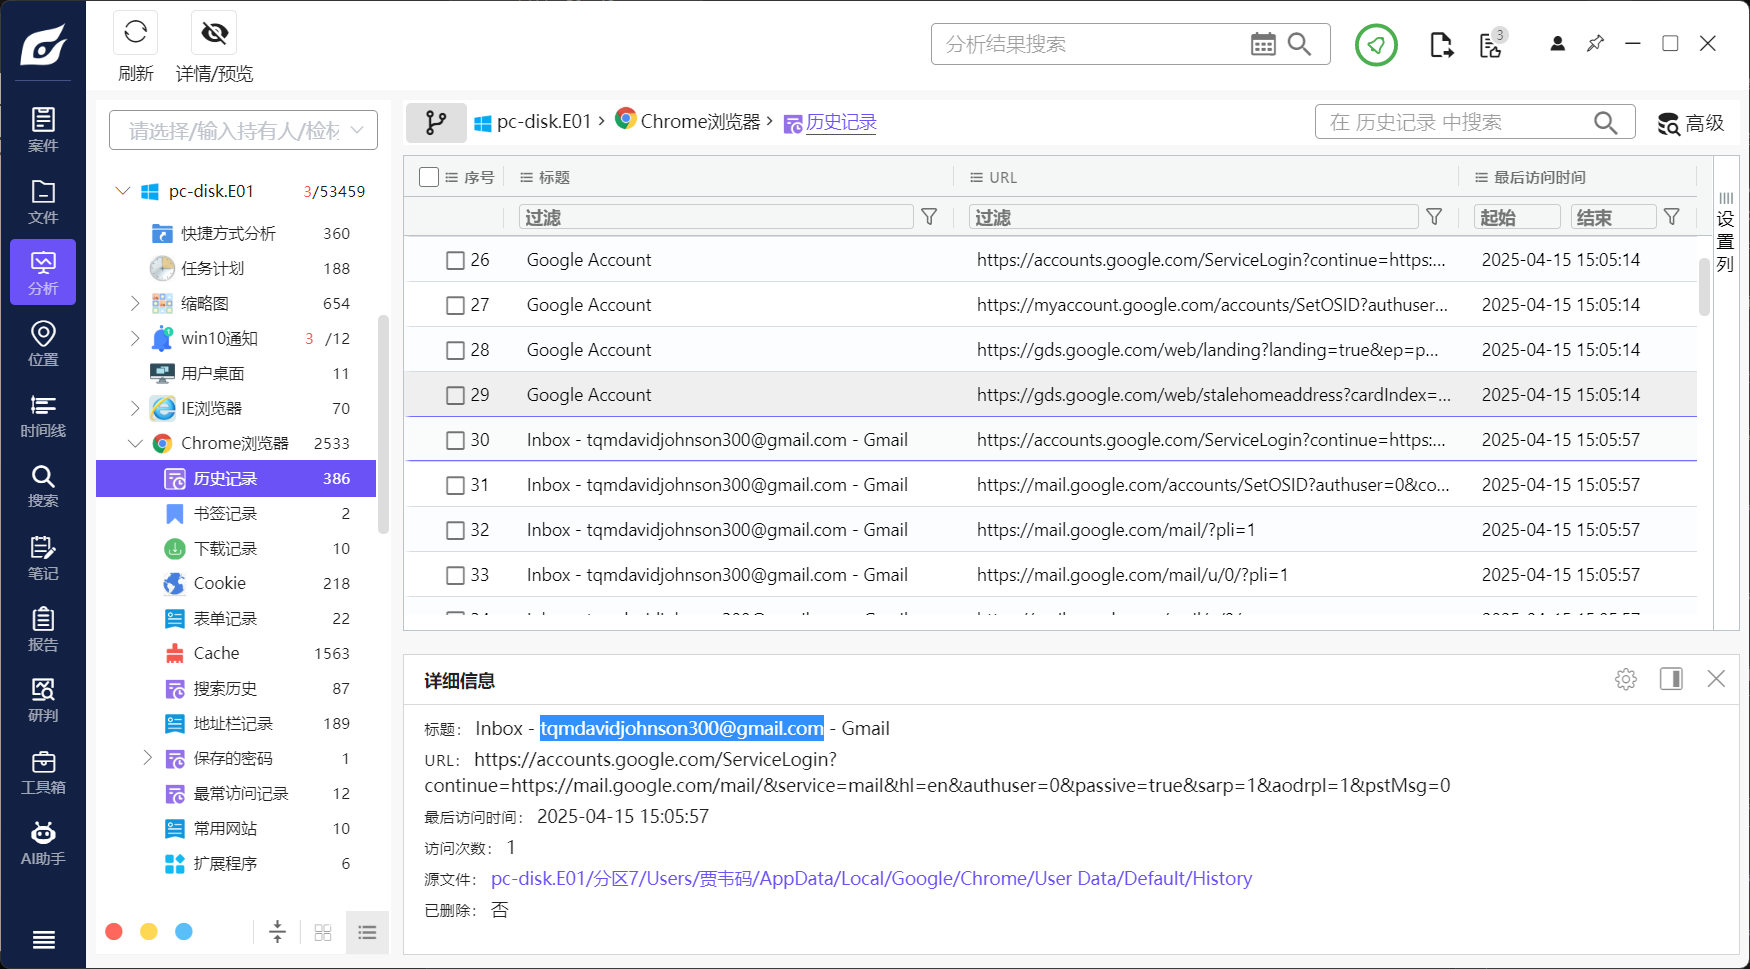Expand the 缩略图 tree node

[135, 303]
